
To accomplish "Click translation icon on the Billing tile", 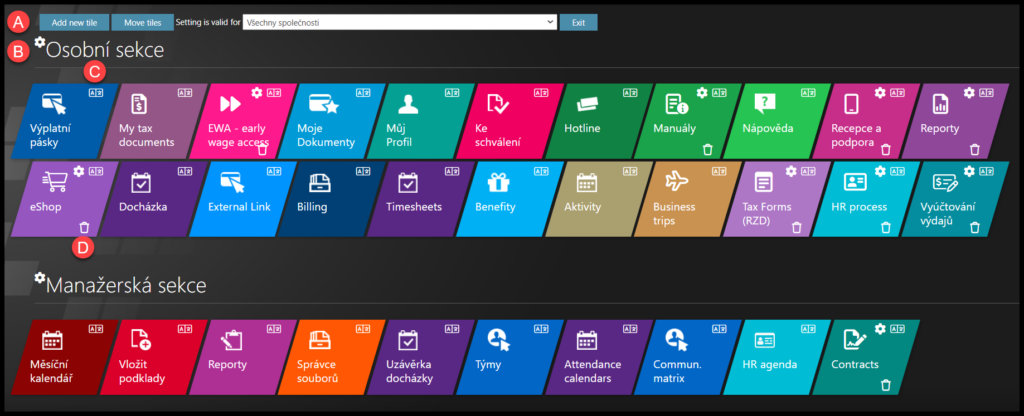I will point(360,171).
